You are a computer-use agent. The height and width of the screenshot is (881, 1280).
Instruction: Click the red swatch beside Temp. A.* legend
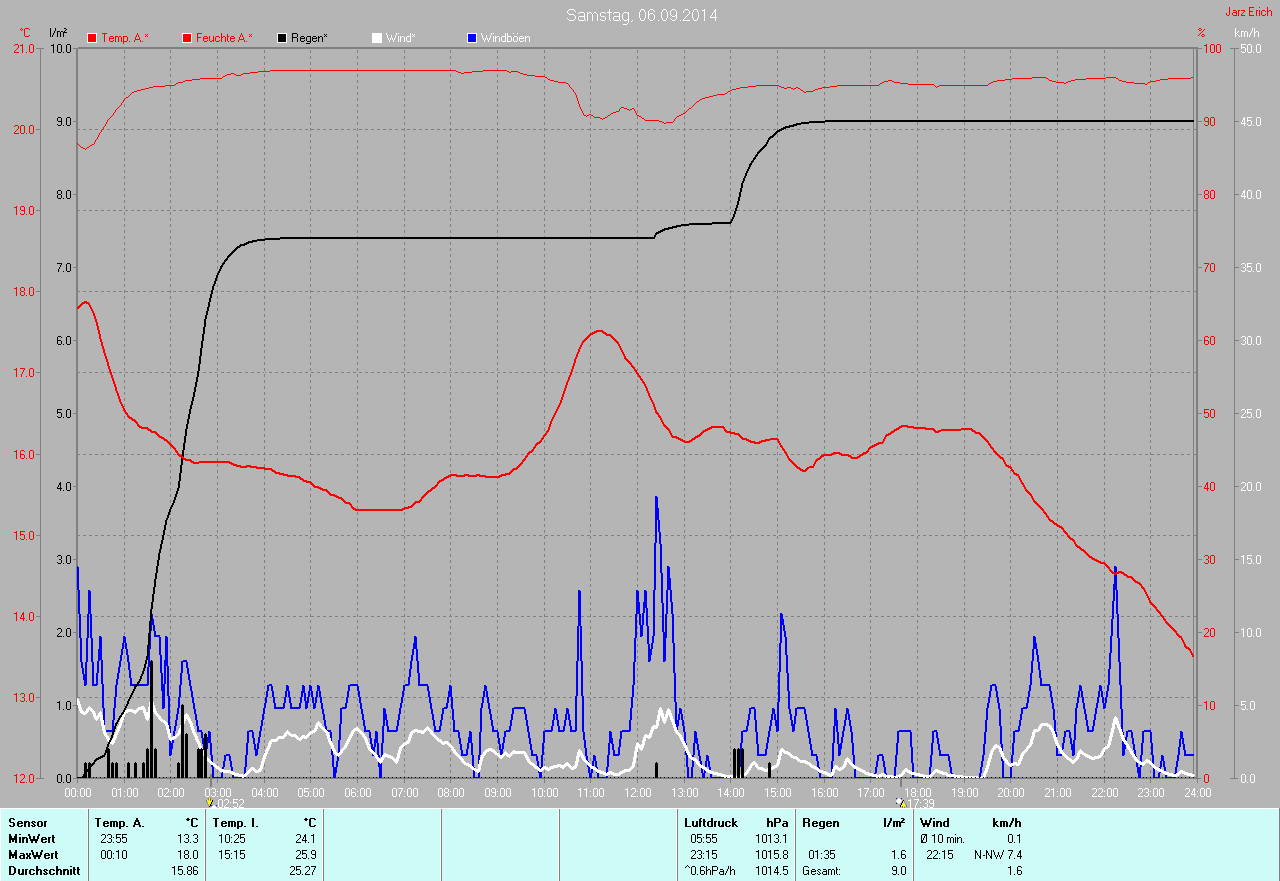click(x=92, y=38)
